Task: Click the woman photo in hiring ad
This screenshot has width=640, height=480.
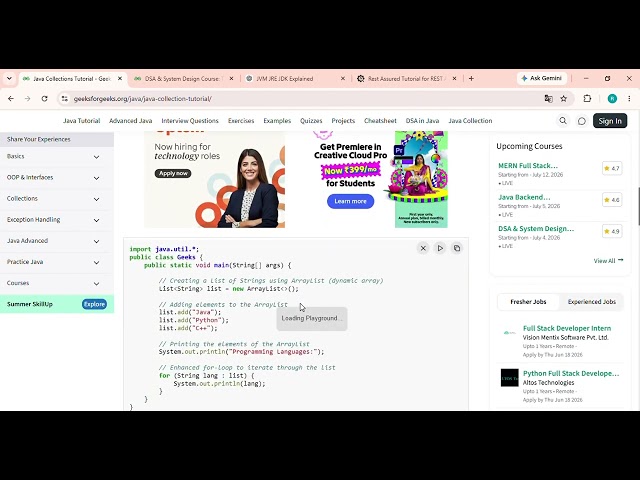Action: [x=249, y=188]
